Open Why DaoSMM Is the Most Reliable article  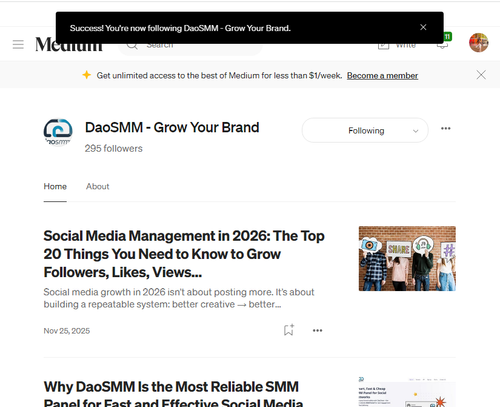pyautogui.click(x=173, y=393)
